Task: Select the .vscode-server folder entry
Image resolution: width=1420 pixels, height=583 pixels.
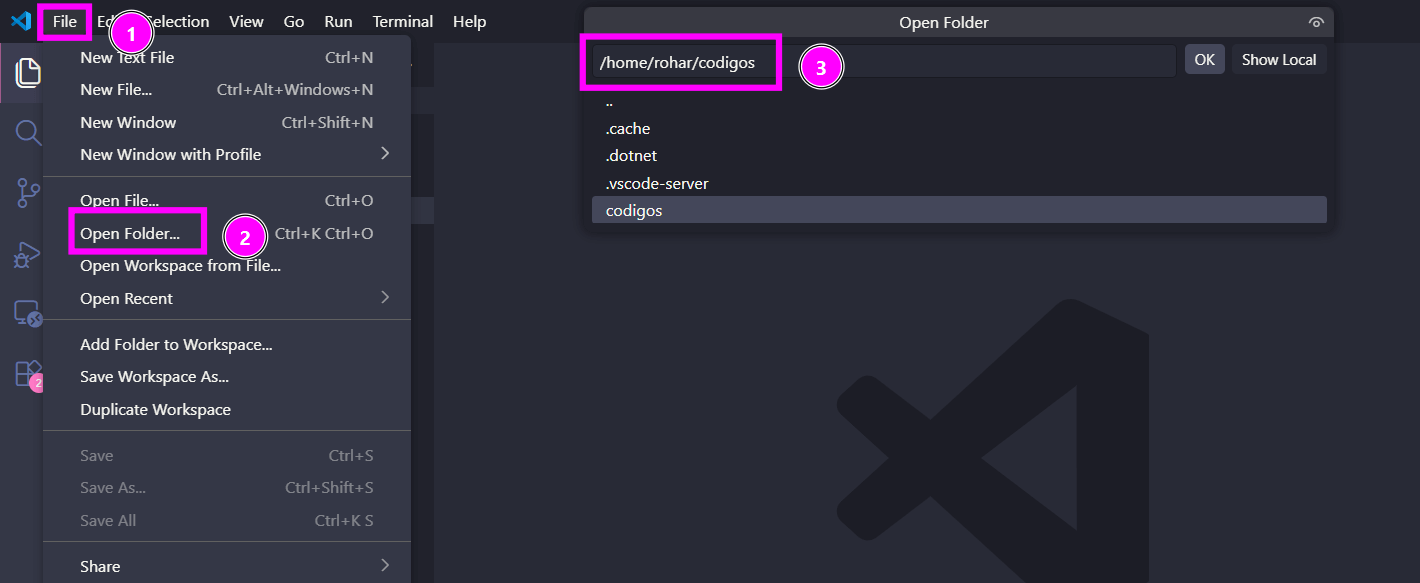Action: (959, 183)
